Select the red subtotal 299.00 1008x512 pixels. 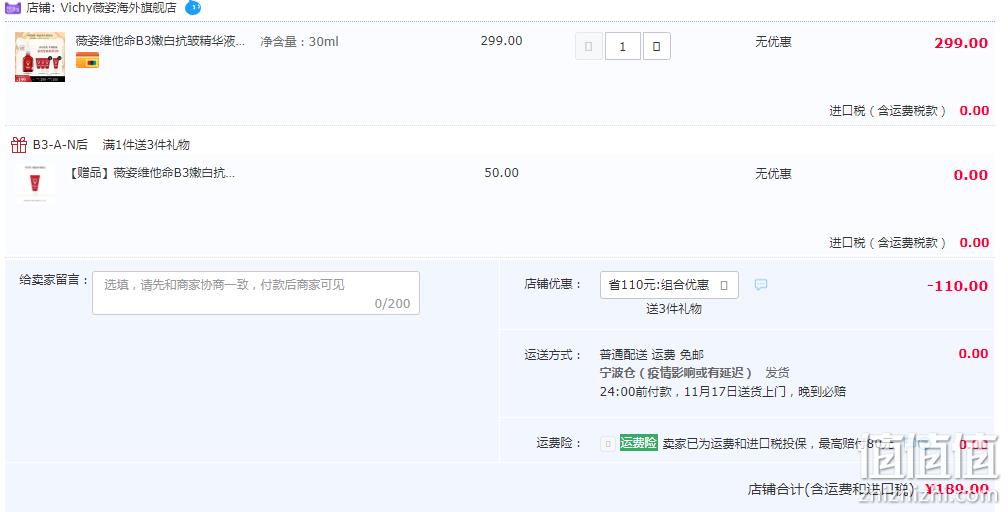(961, 43)
